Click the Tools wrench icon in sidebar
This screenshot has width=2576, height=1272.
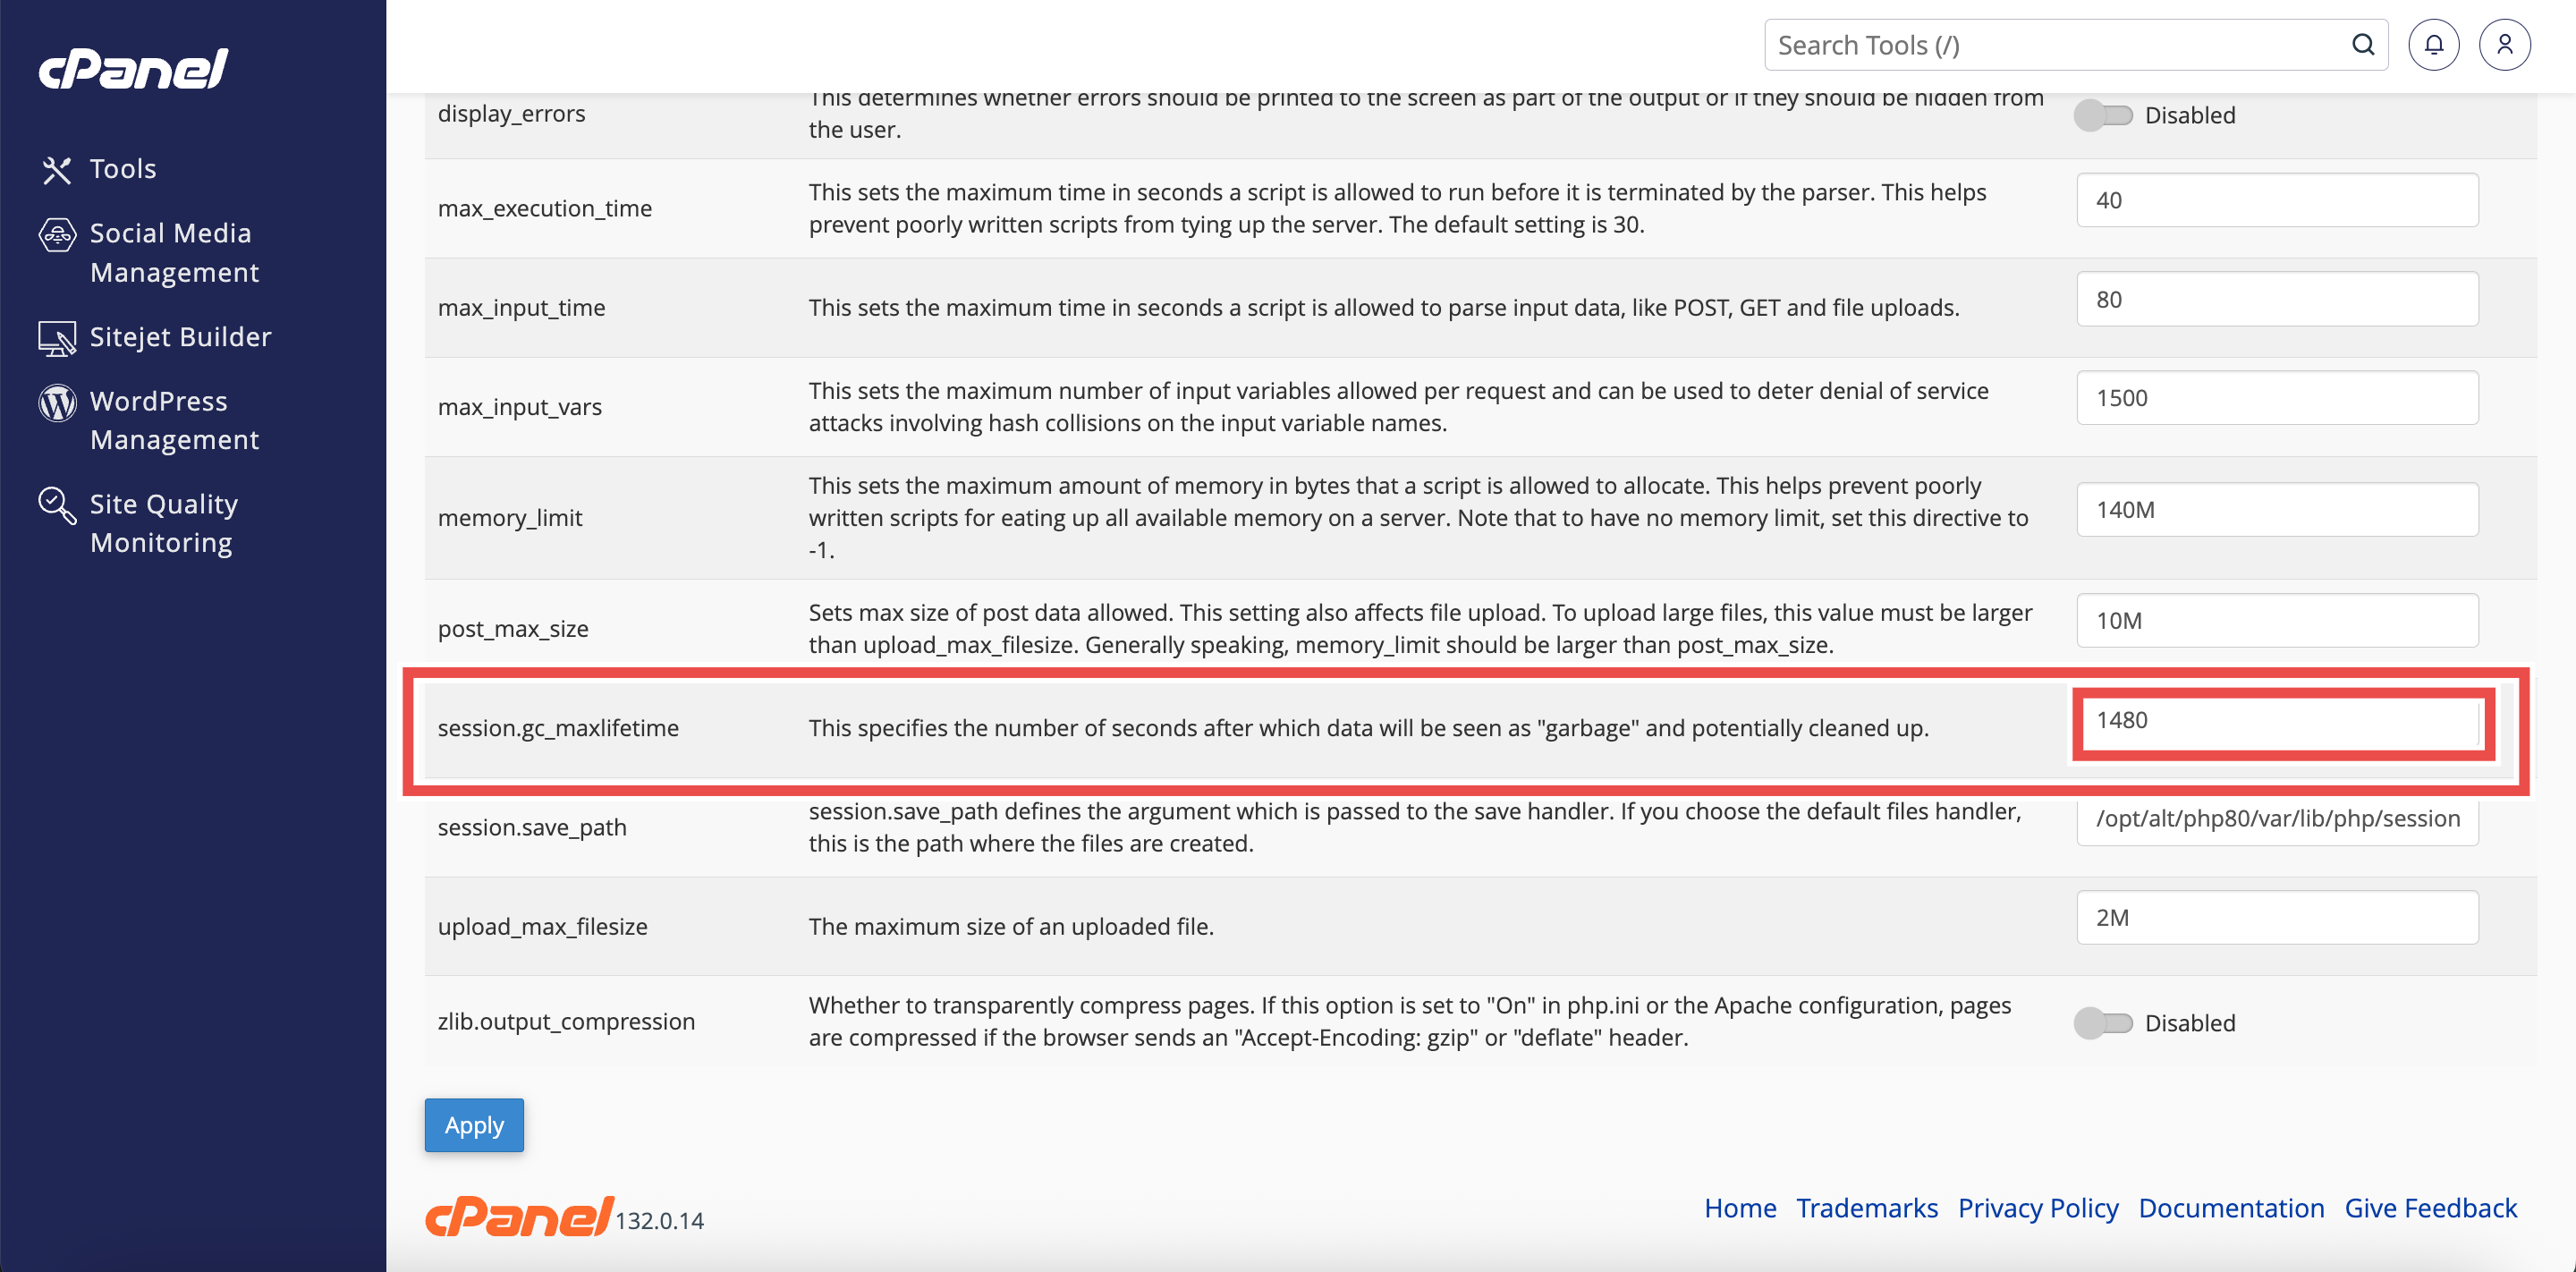(56, 170)
